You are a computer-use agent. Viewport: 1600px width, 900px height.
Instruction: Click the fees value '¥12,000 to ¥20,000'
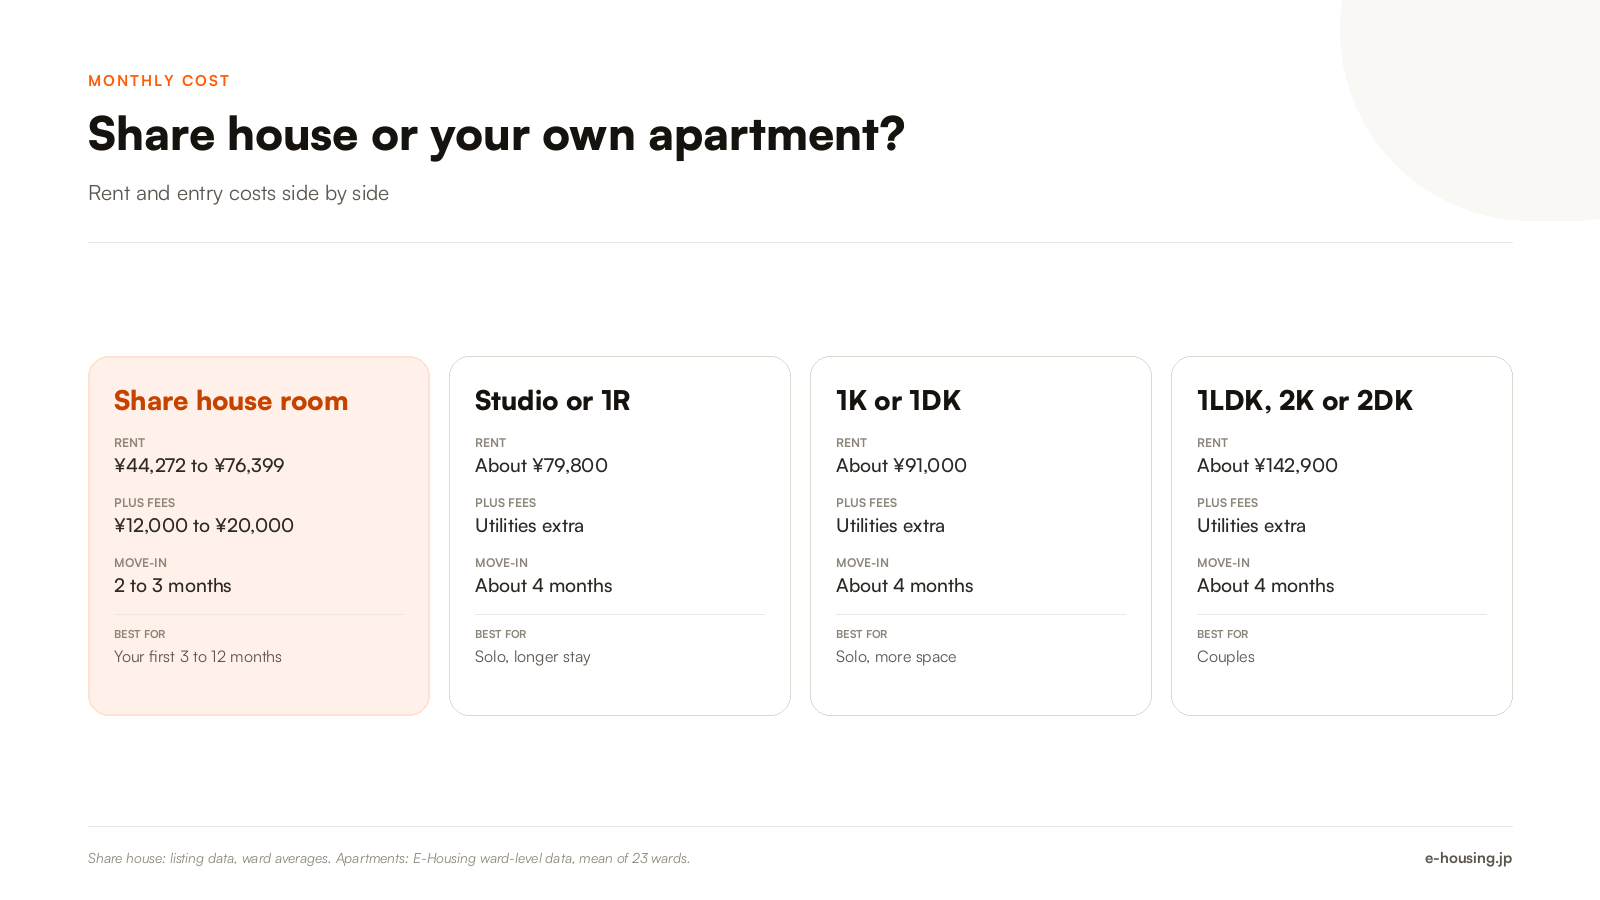click(204, 525)
